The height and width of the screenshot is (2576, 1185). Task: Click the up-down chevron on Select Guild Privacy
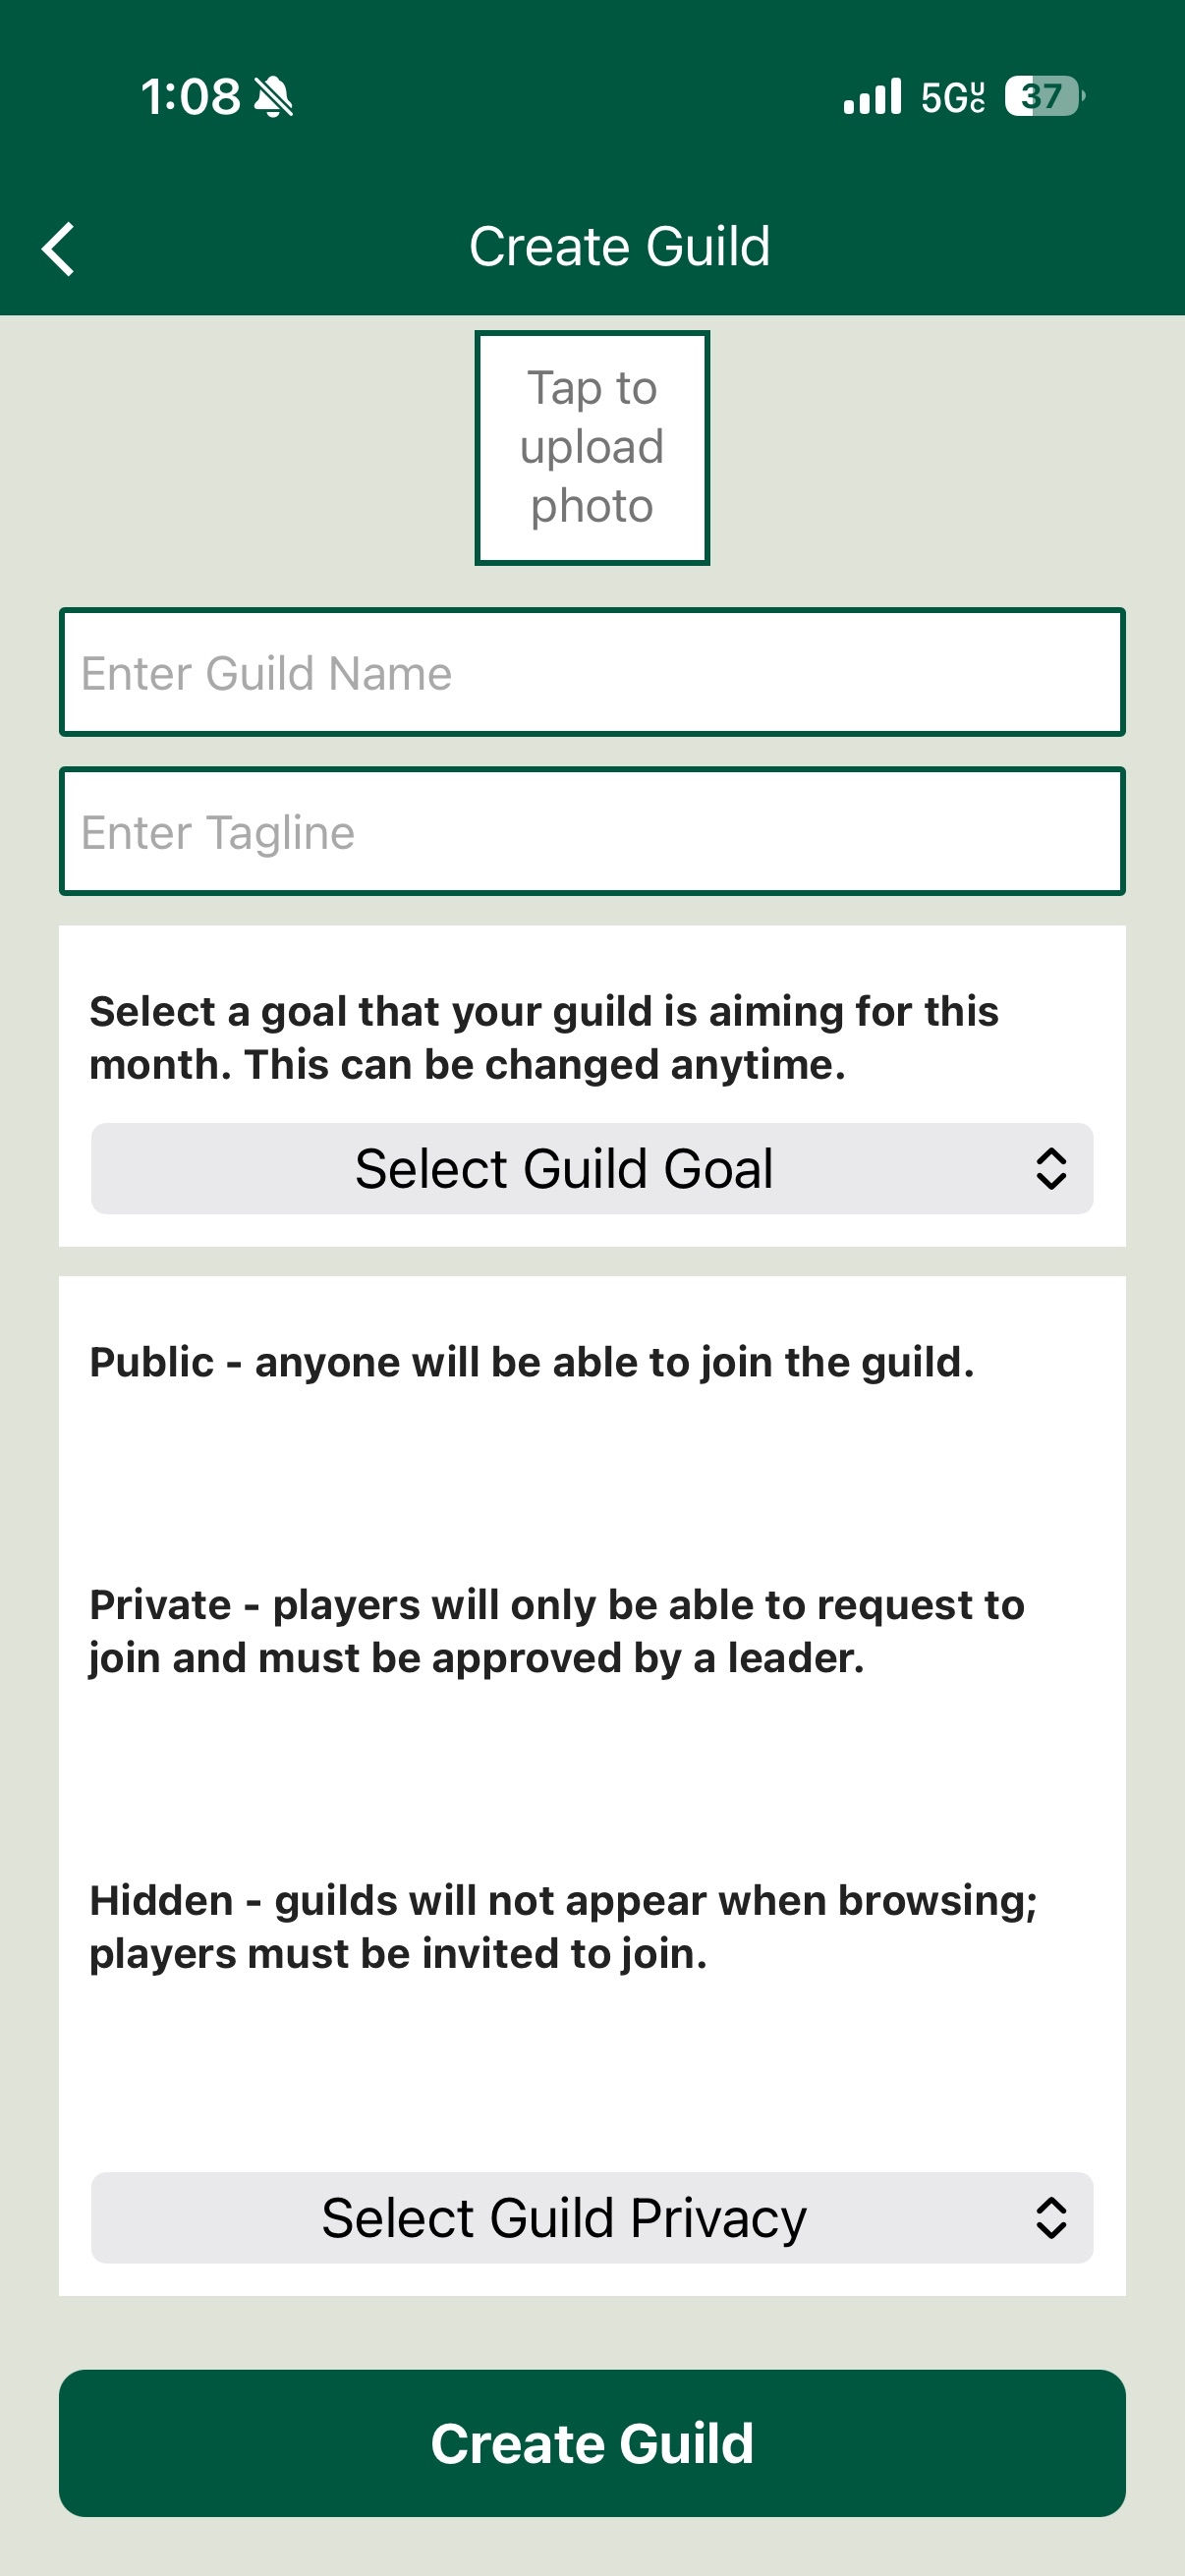(1050, 2217)
